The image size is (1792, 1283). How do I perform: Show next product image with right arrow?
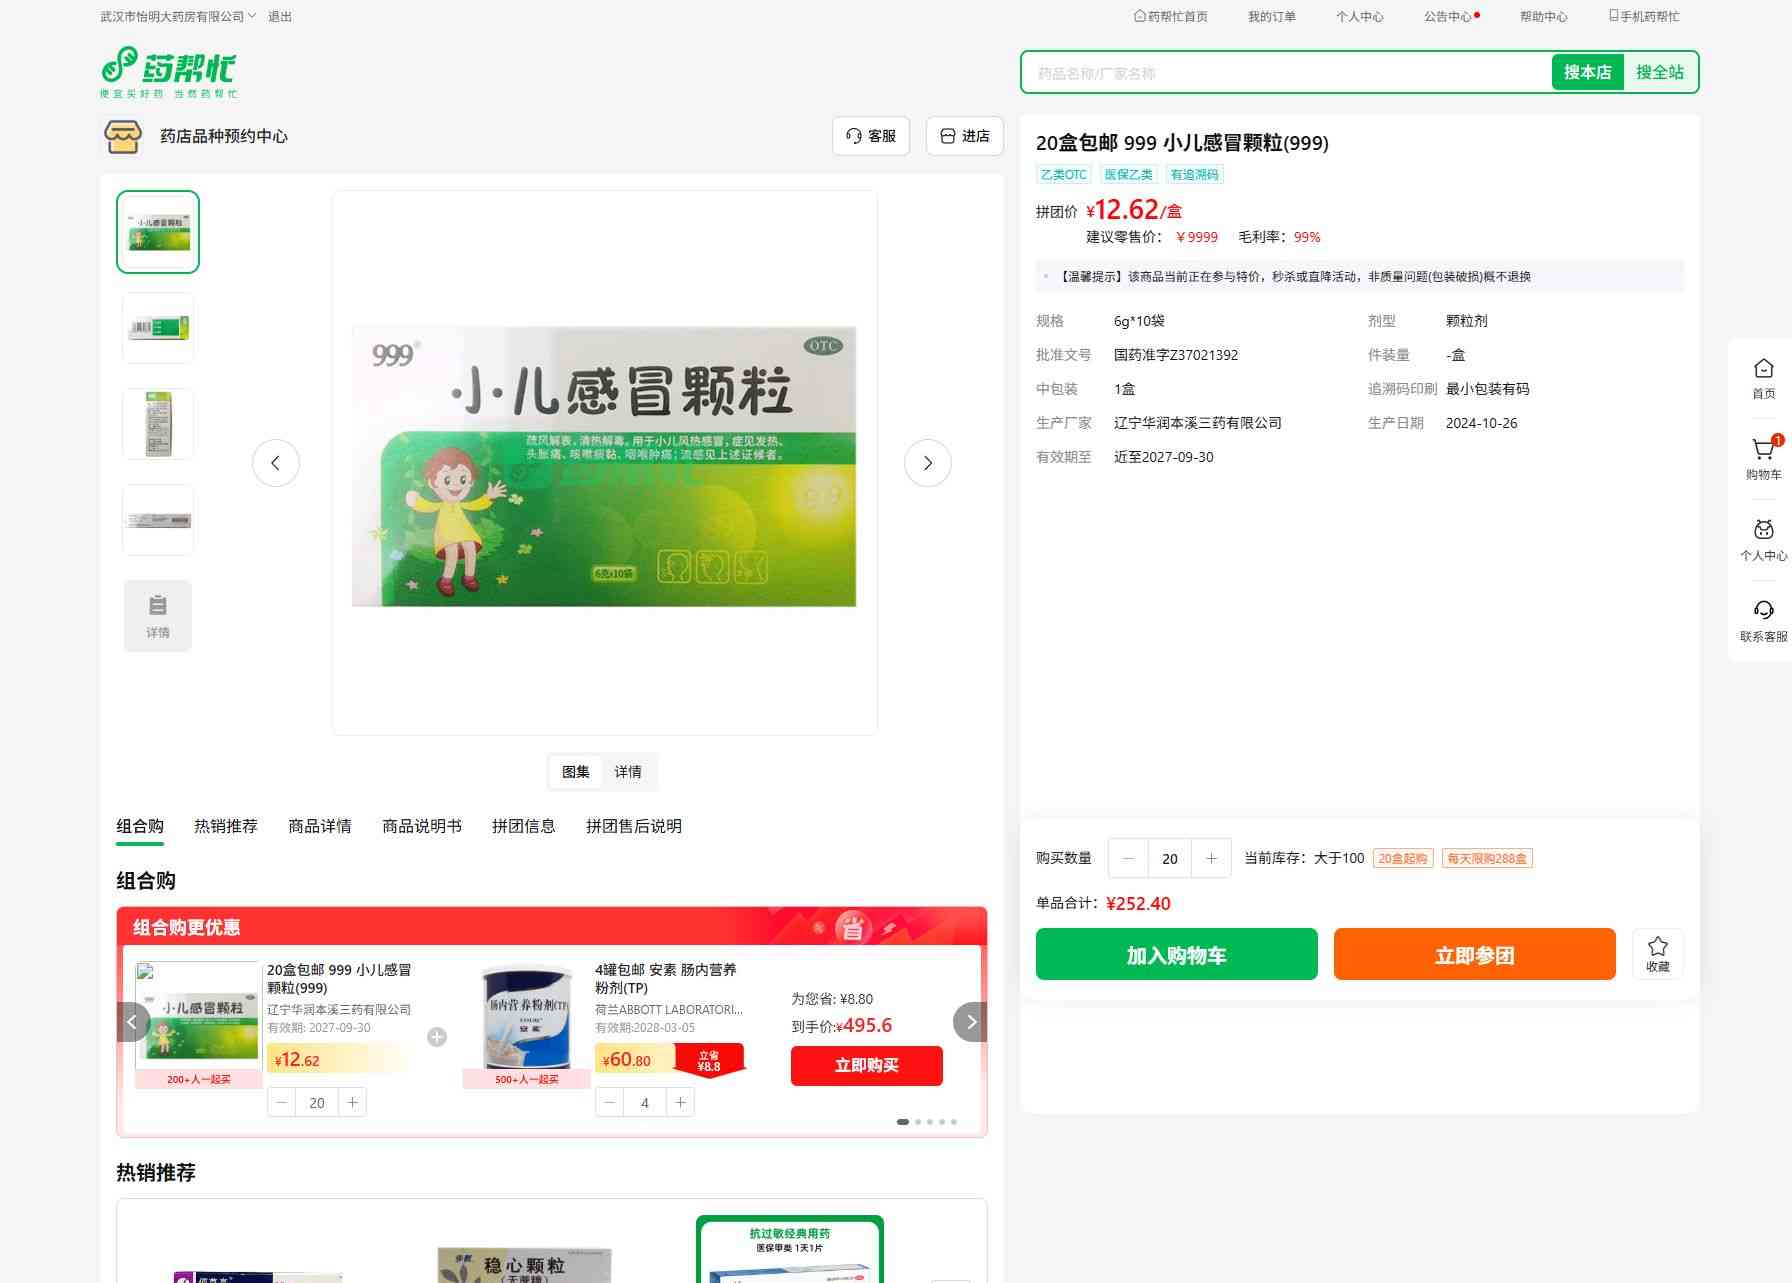pos(927,463)
